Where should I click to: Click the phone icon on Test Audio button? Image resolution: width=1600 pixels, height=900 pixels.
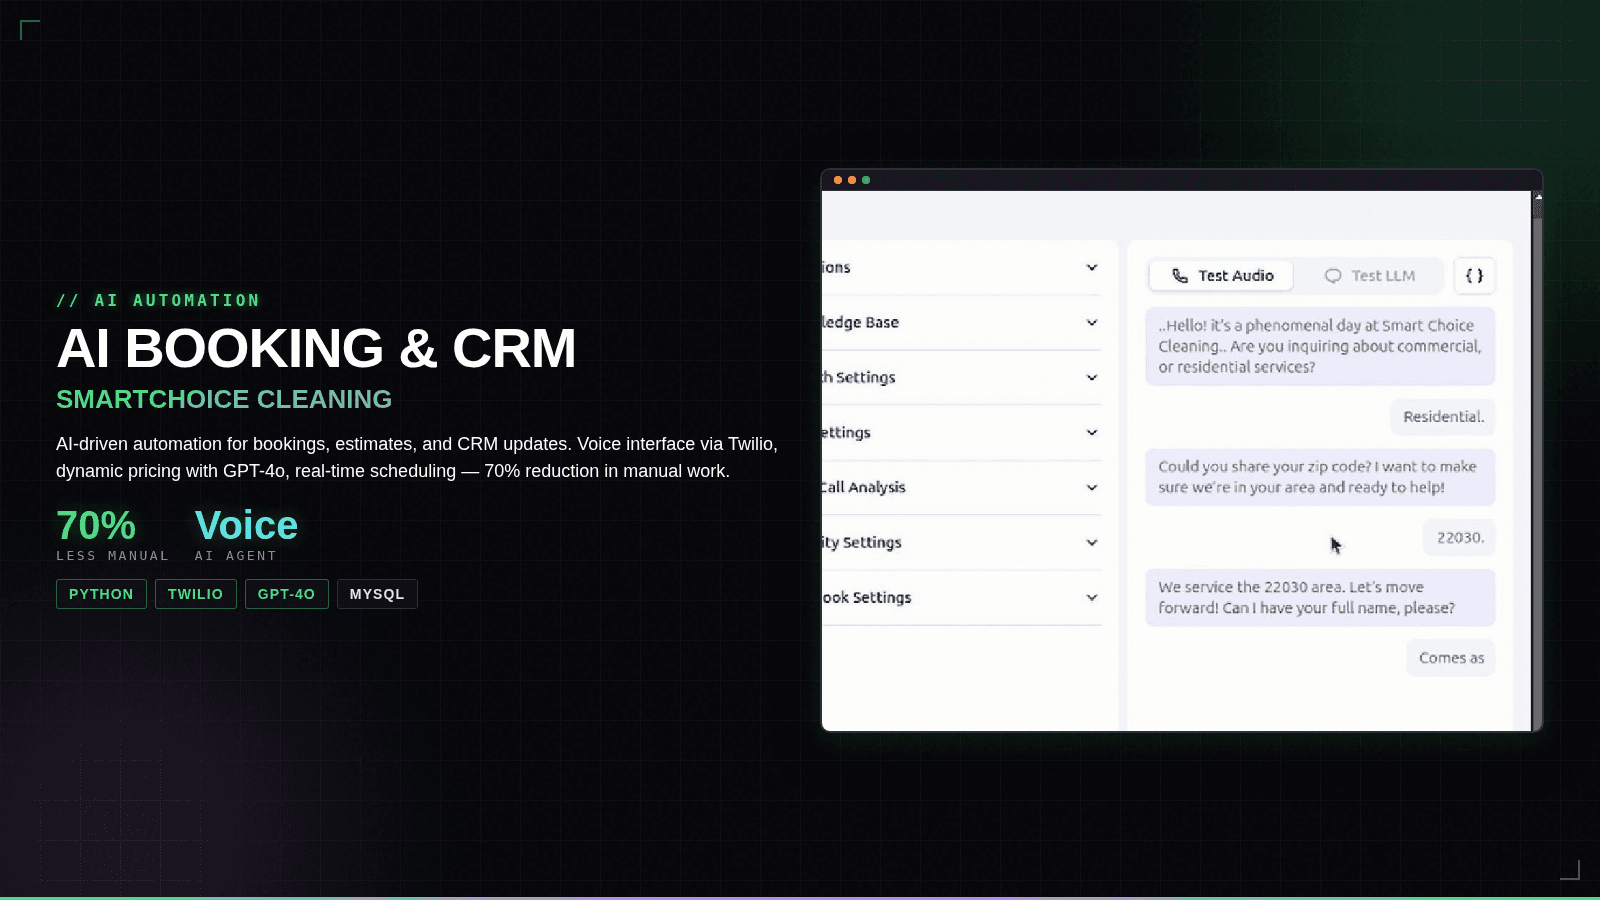[x=1181, y=275]
